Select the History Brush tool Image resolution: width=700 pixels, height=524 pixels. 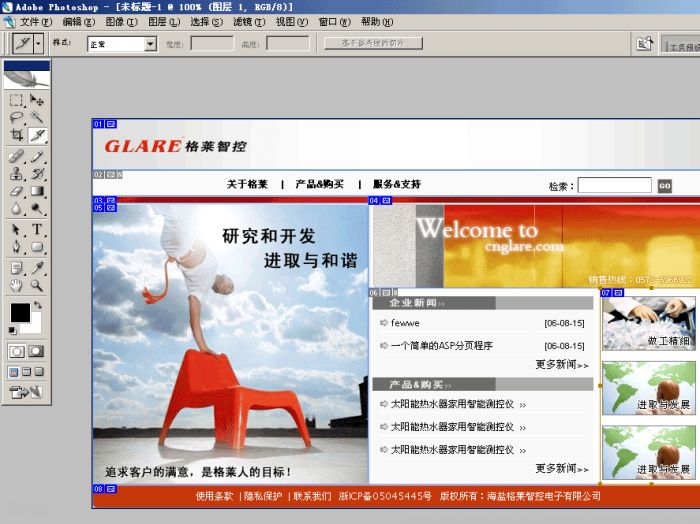click(x=37, y=174)
